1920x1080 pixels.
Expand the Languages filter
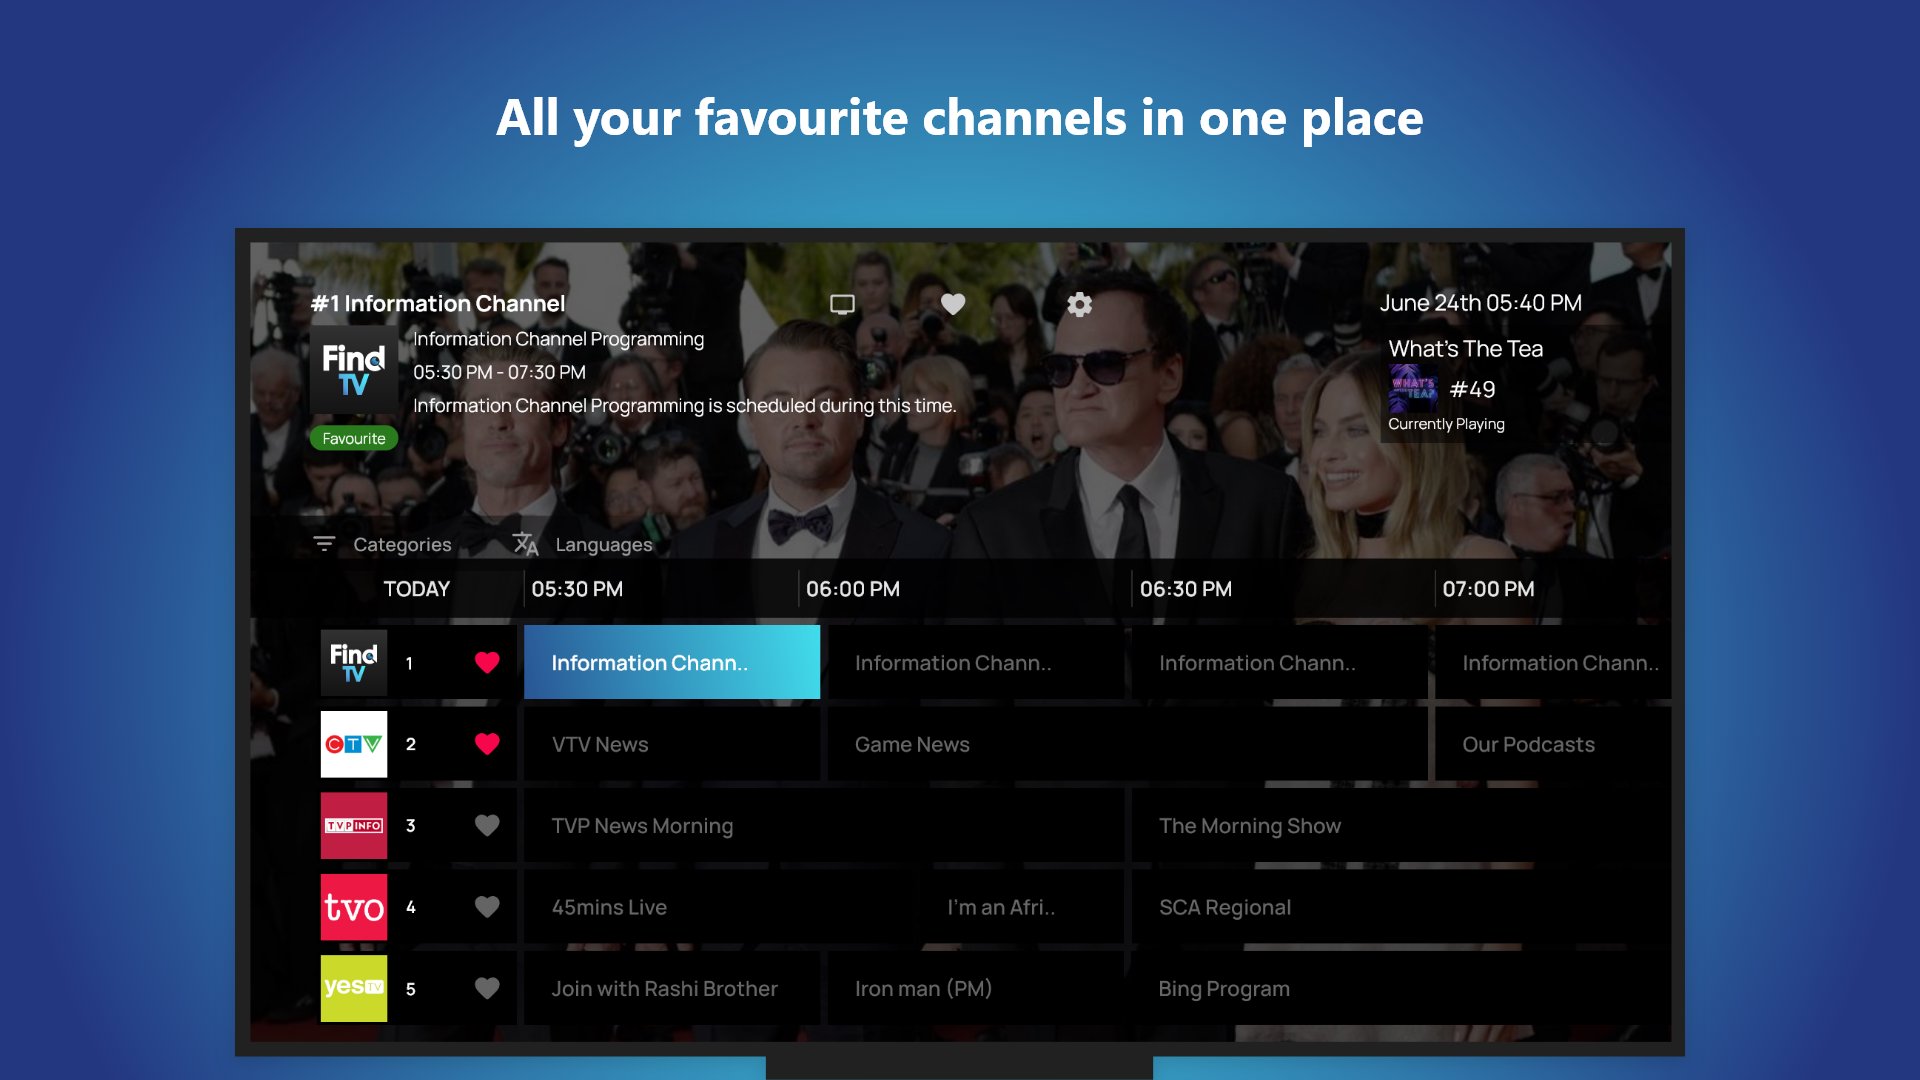click(x=582, y=544)
